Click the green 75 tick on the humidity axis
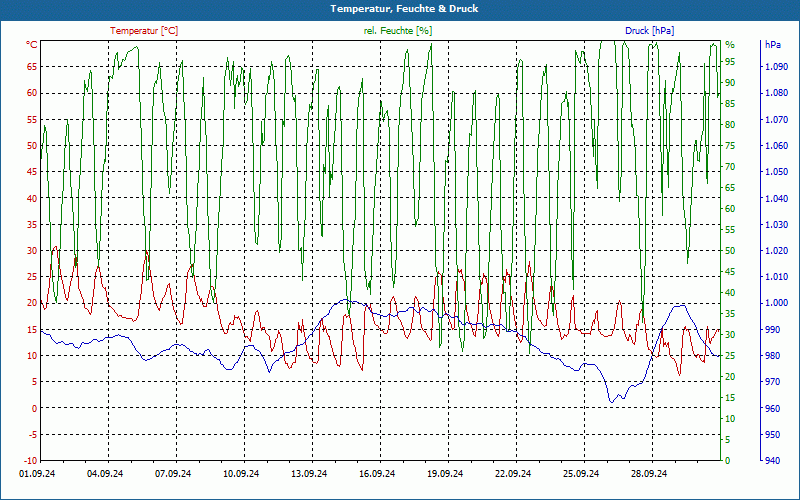 (730, 145)
